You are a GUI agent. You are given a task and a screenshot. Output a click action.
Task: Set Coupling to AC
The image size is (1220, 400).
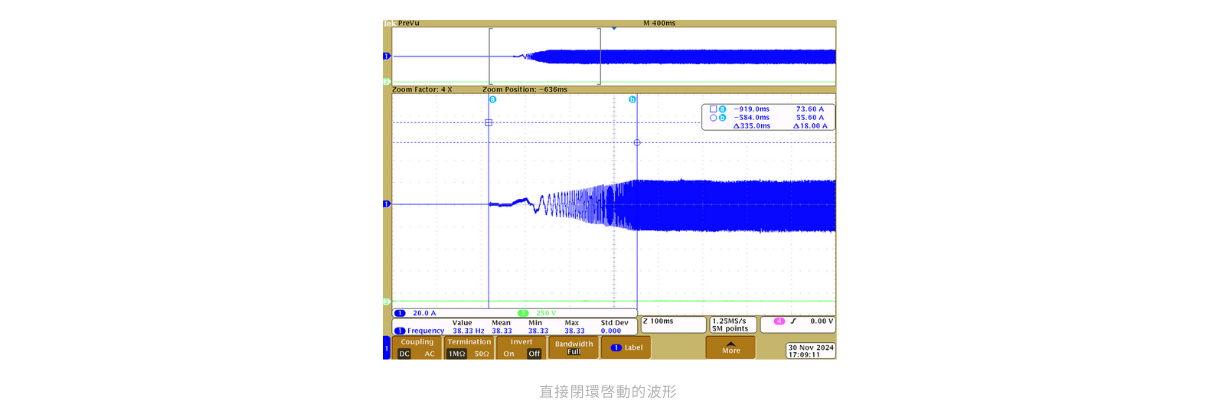pos(430,353)
